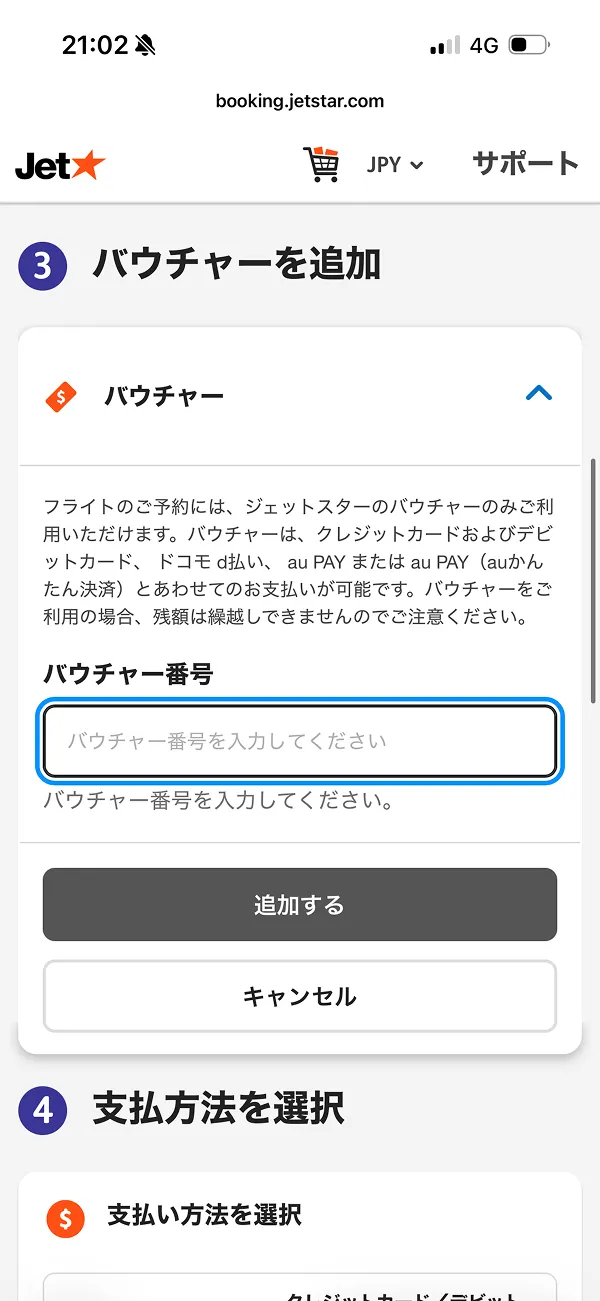This screenshot has width=600, height=1301.
Task: Open the JPY currency dropdown
Action: tap(394, 165)
